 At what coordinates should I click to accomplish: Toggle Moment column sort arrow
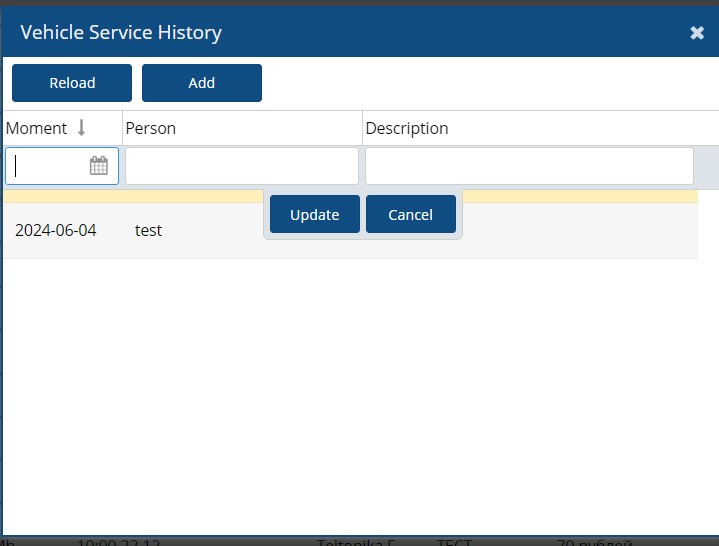pyautogui.click(x=82, y=128)
